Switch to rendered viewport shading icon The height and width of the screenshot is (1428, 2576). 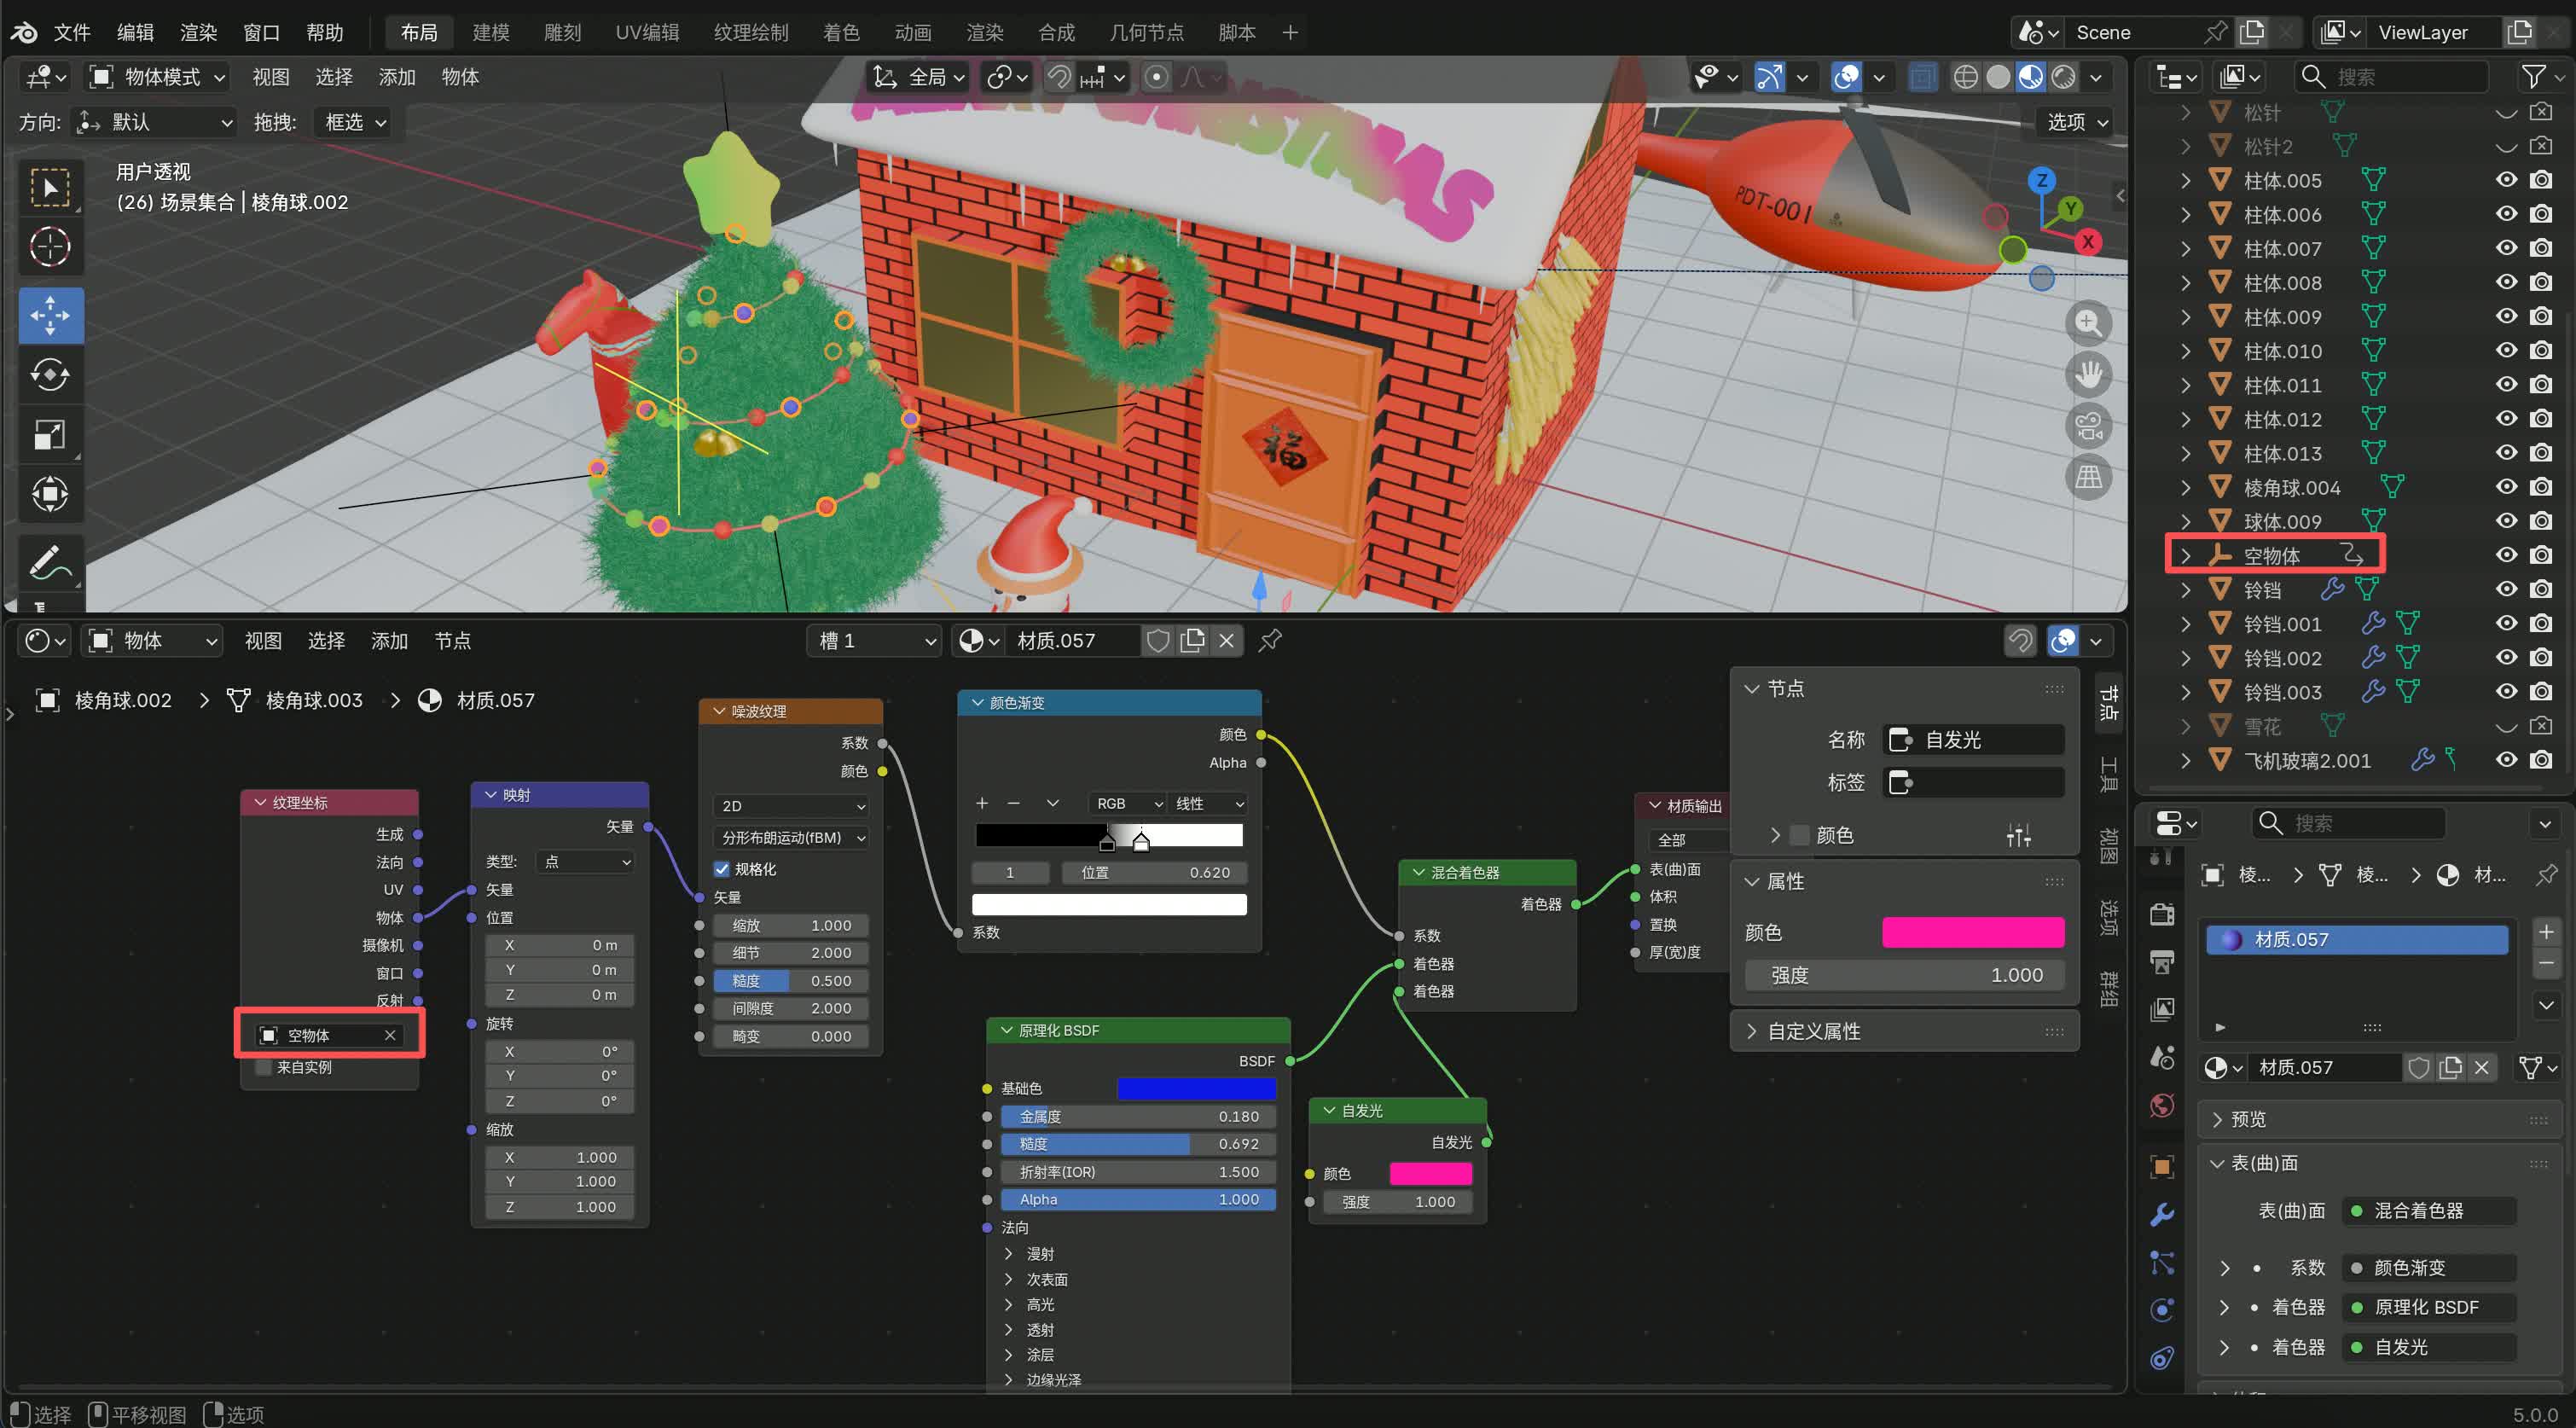pyautogui.click(x=2063, y=77)
